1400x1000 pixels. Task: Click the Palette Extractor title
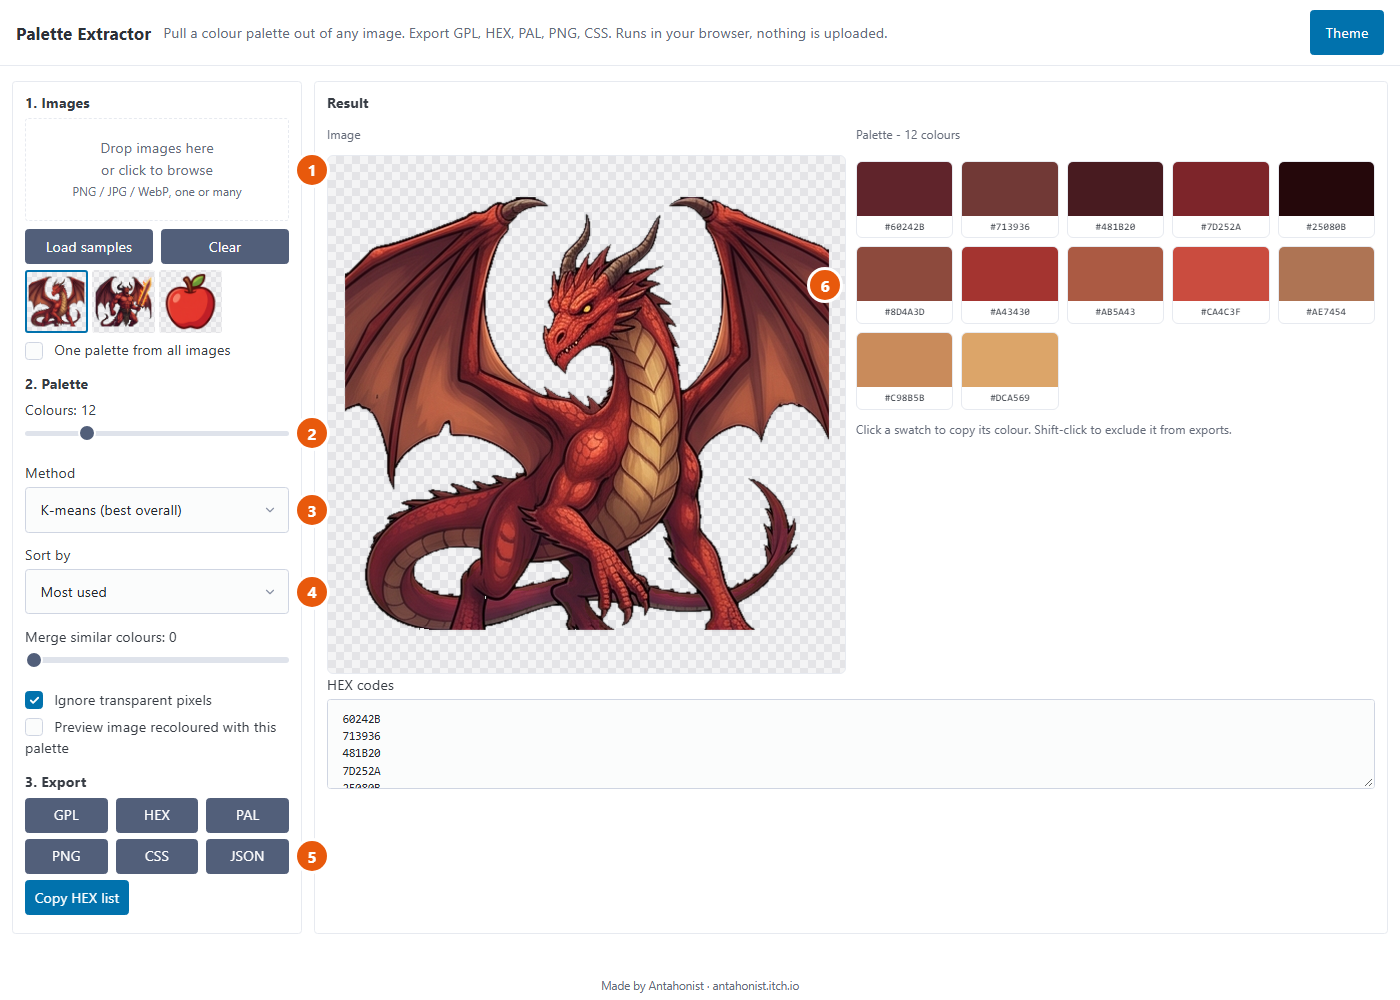point(84,34)
